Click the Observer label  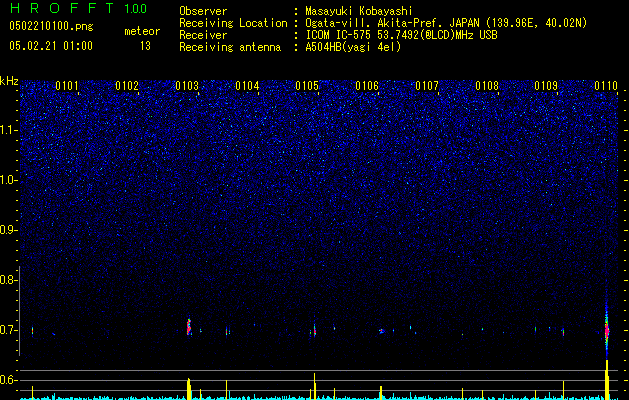coord(203,11)
